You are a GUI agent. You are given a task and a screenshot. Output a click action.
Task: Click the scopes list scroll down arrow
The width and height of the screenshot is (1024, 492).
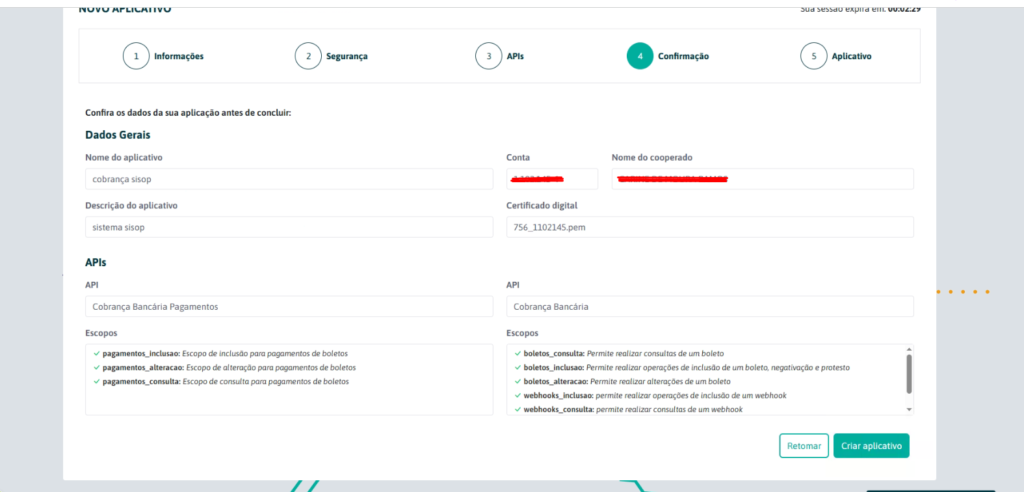[909, 409]
